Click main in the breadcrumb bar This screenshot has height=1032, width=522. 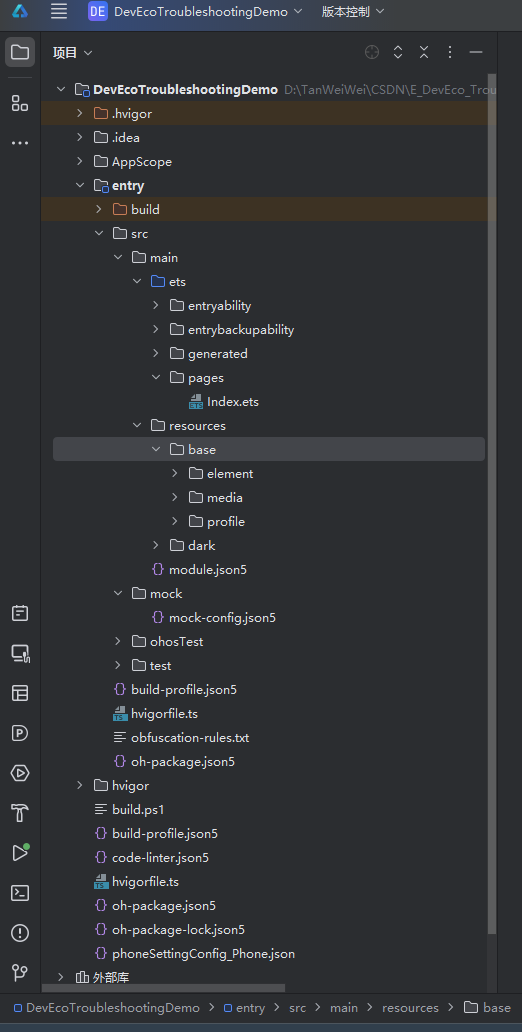[344, 1008]
